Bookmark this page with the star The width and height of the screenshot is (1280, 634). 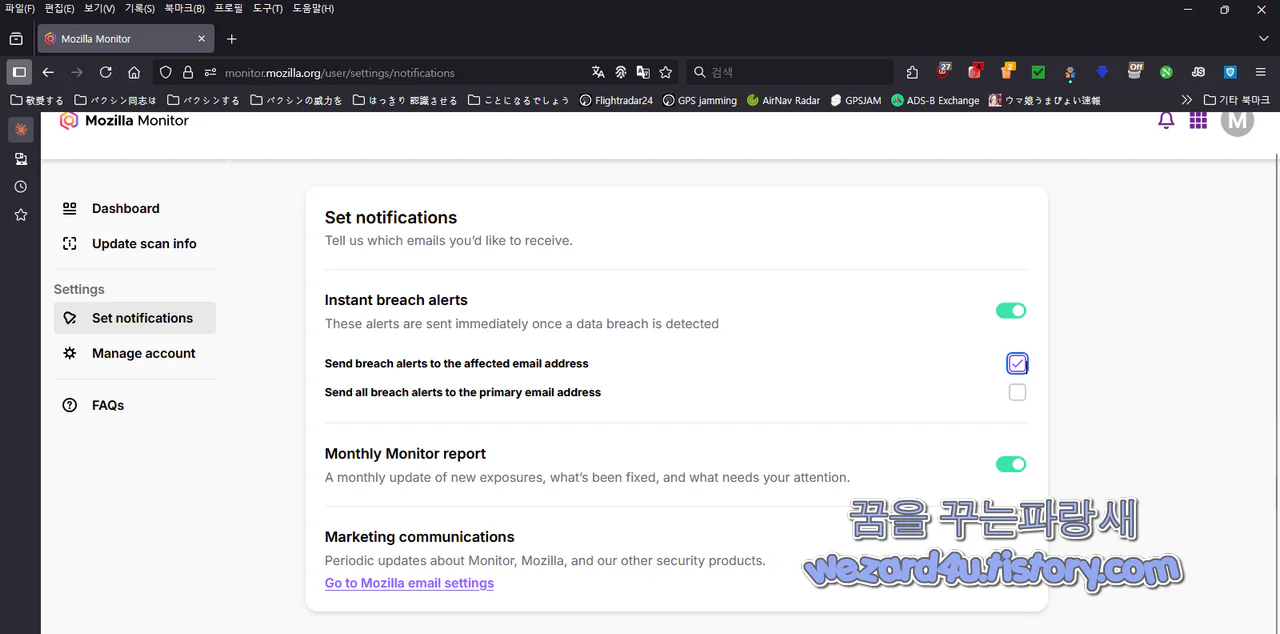click(x=666, y=72)
